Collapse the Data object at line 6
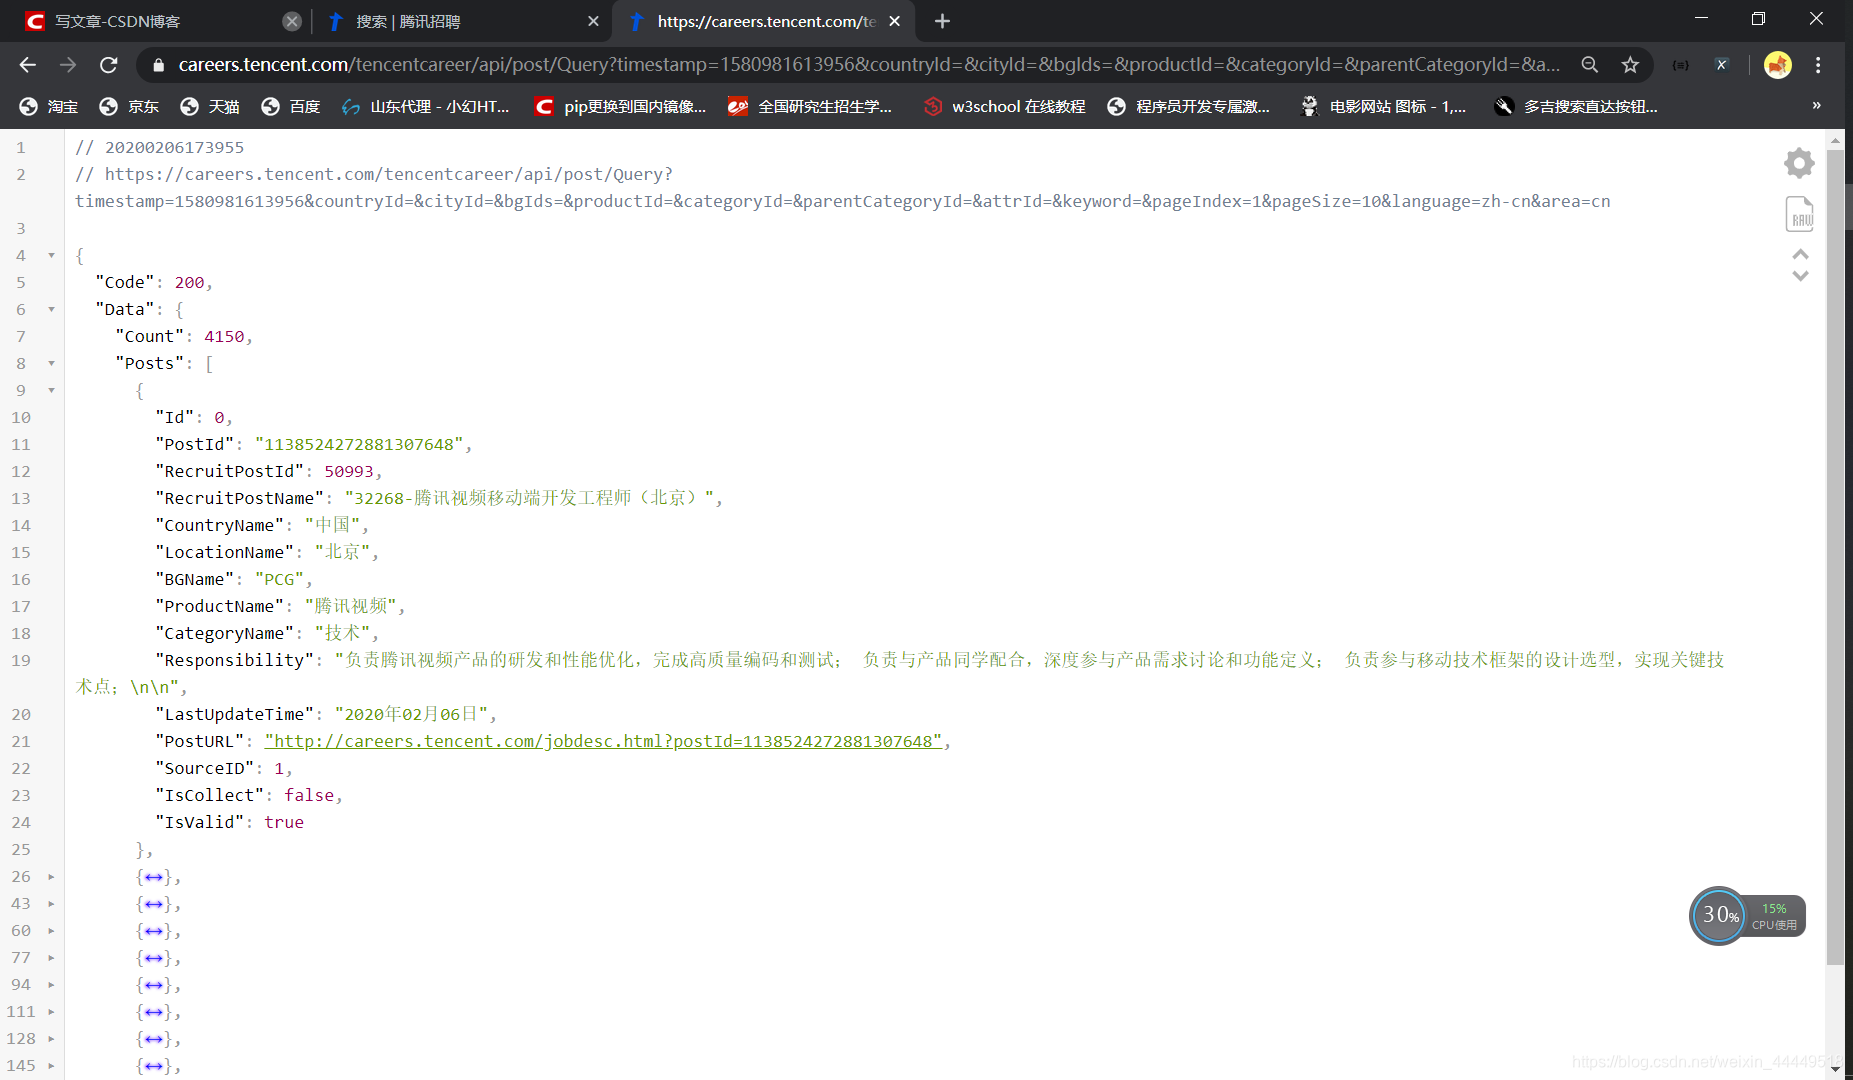The height and width of the screenshot is (1080, 1853). (x=52, y=309)
